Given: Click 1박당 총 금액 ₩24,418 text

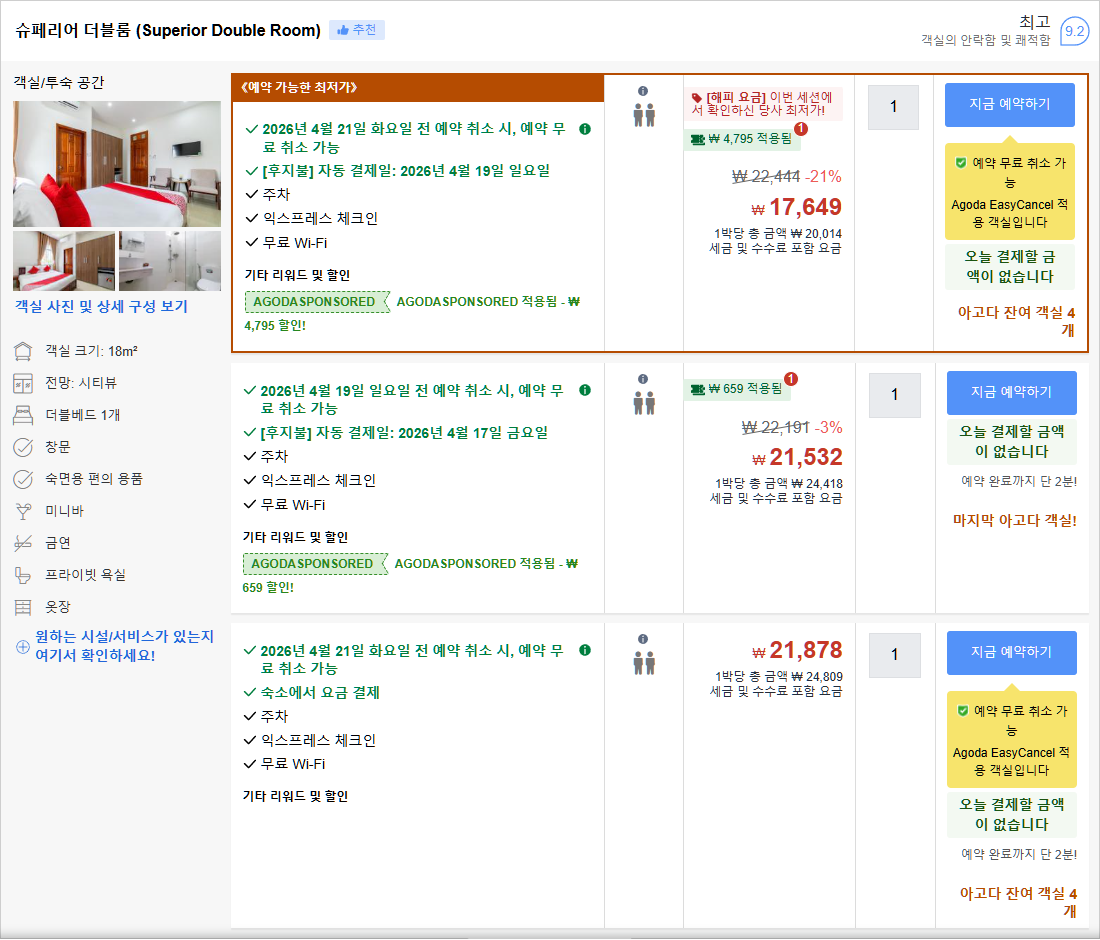Looking at the screenshot, I should (779, 484).
